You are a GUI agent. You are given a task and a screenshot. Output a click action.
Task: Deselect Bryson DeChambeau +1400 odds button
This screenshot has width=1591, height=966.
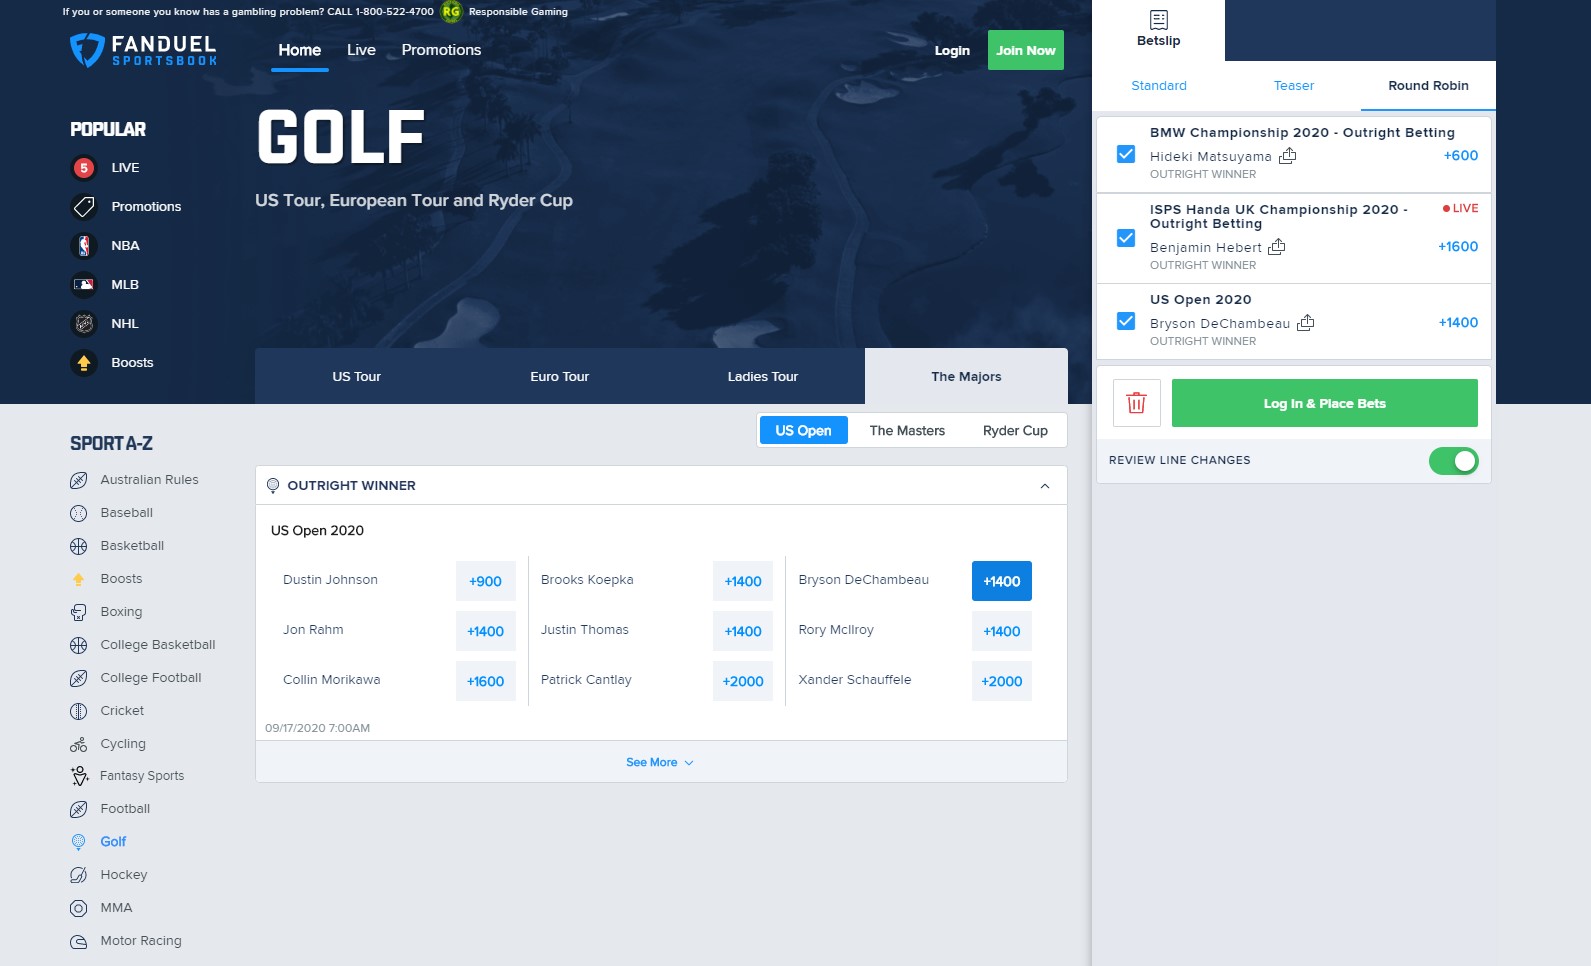(x=1001, y=581)
